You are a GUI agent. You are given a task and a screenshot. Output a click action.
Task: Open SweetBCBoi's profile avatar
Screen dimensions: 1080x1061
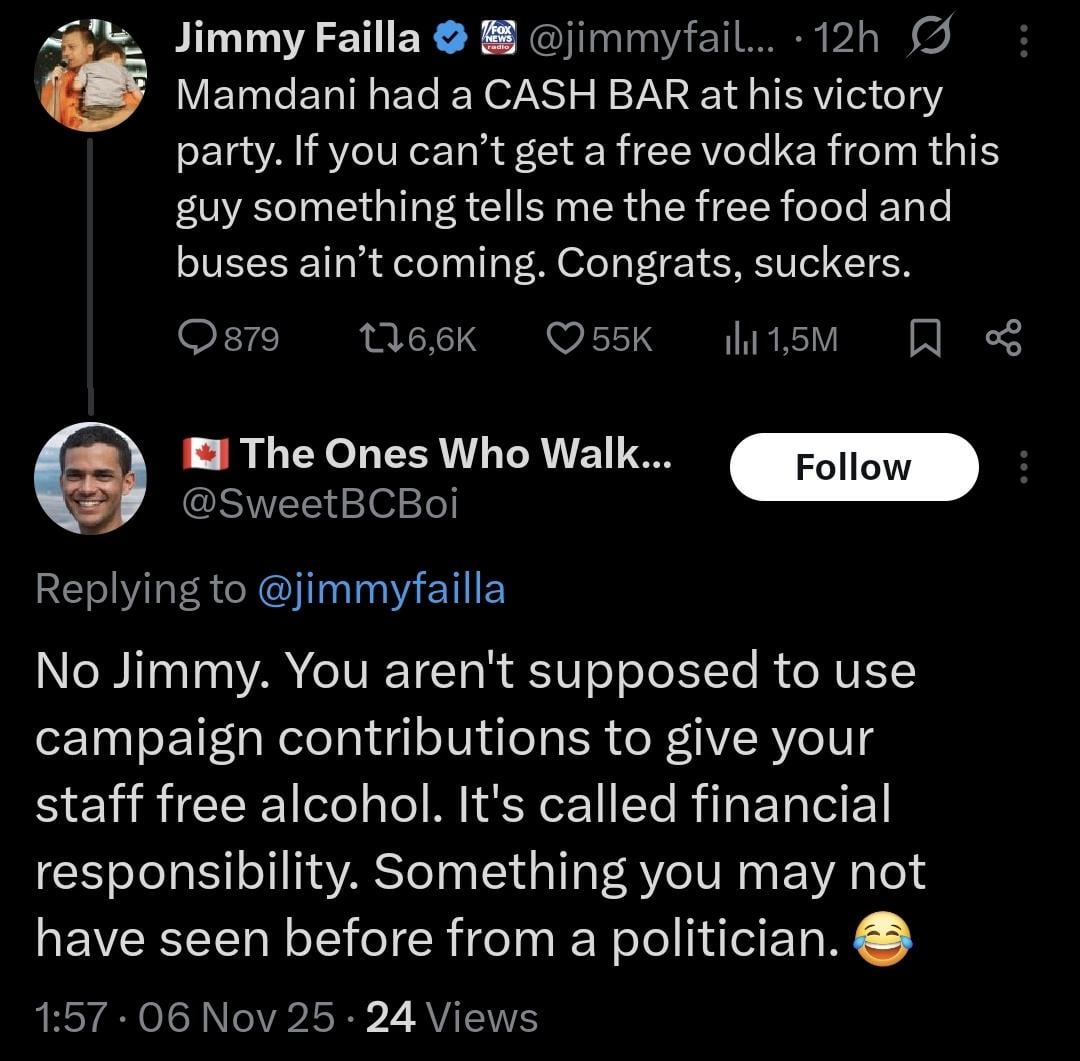point(90,478)
